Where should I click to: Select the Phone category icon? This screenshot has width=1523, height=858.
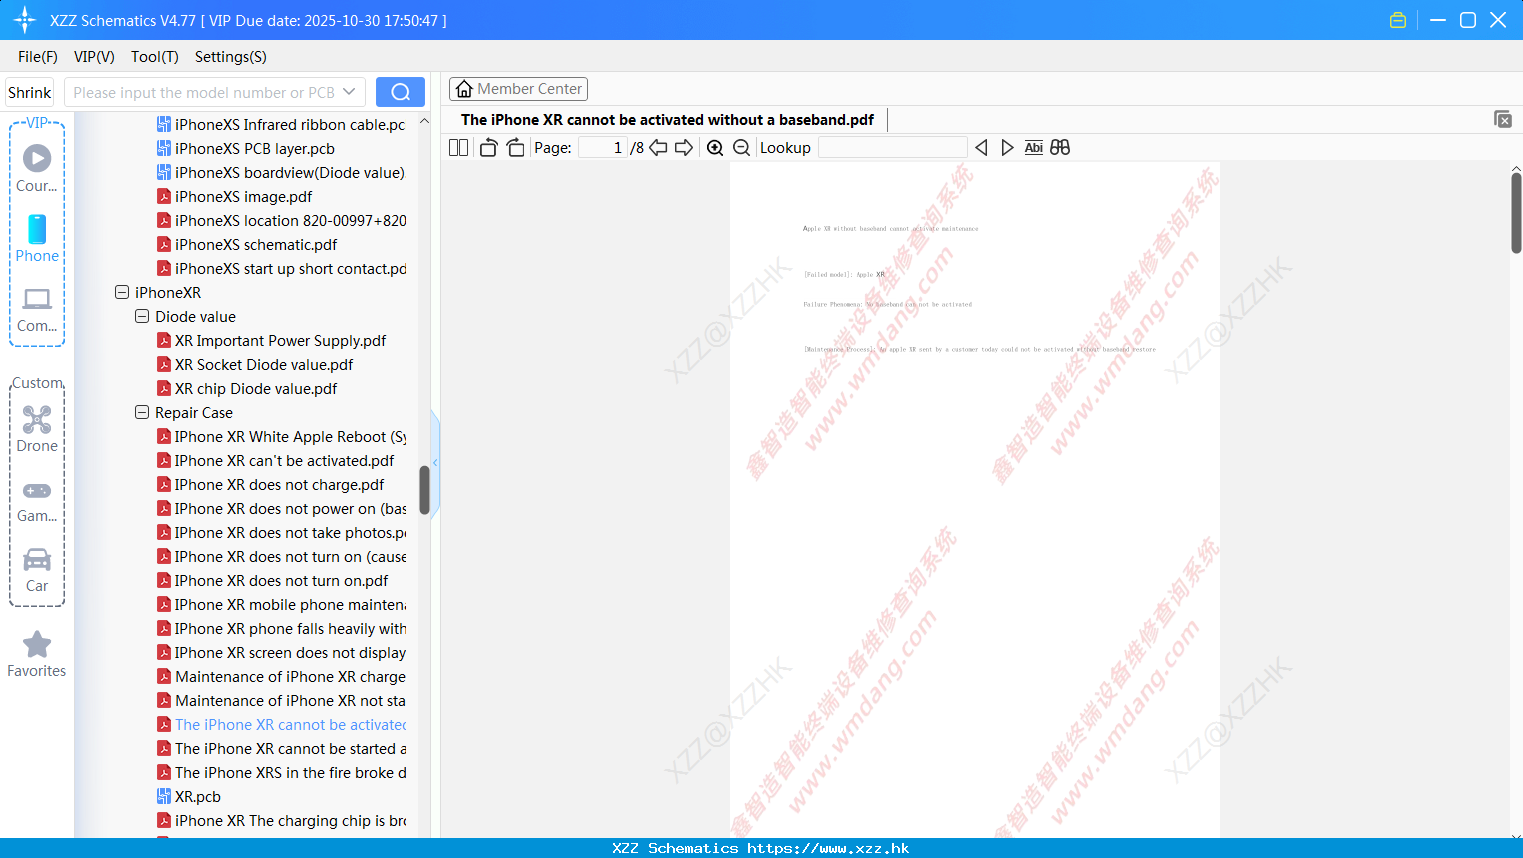(x=37, y=229)
